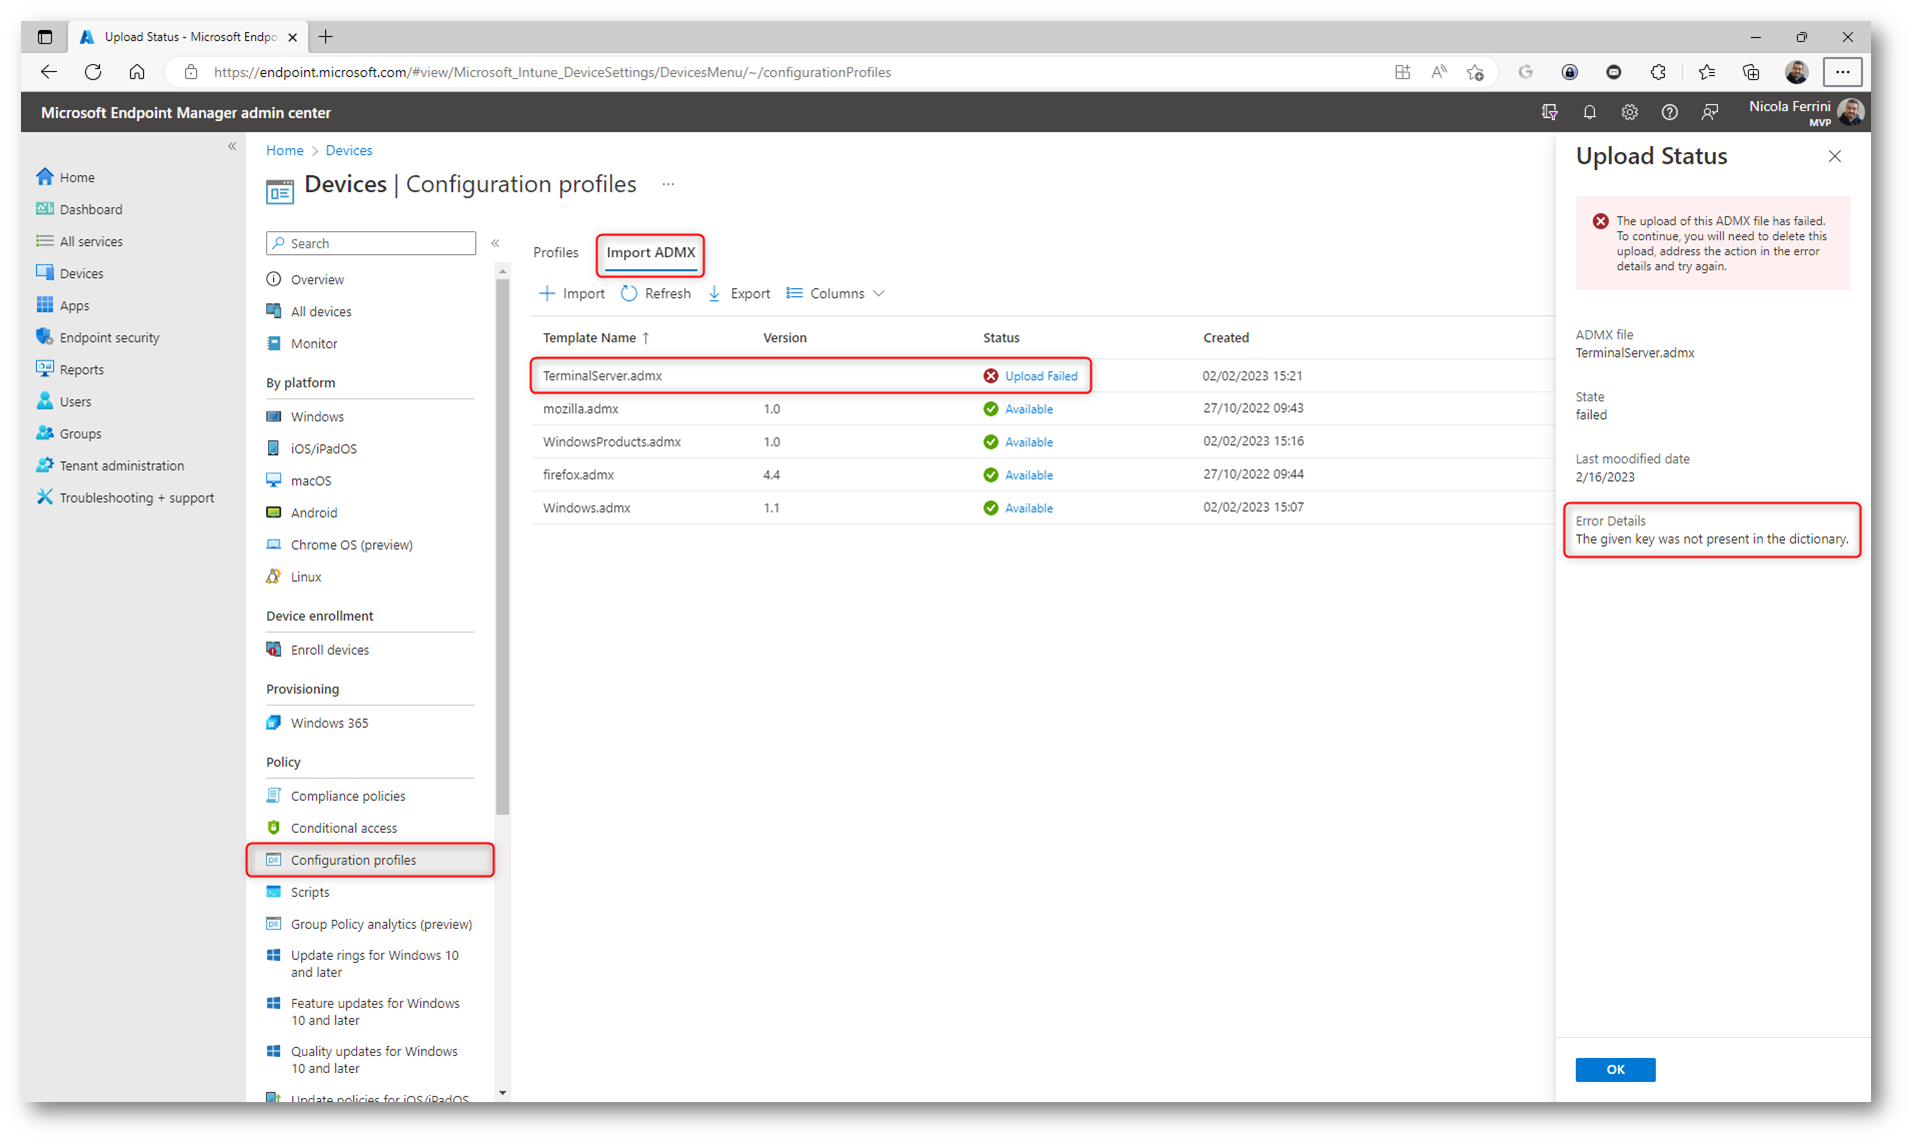Open Enroll devices
Image resolution: width=1913 pixels, height=1144 pixels.
pos(330,649)
